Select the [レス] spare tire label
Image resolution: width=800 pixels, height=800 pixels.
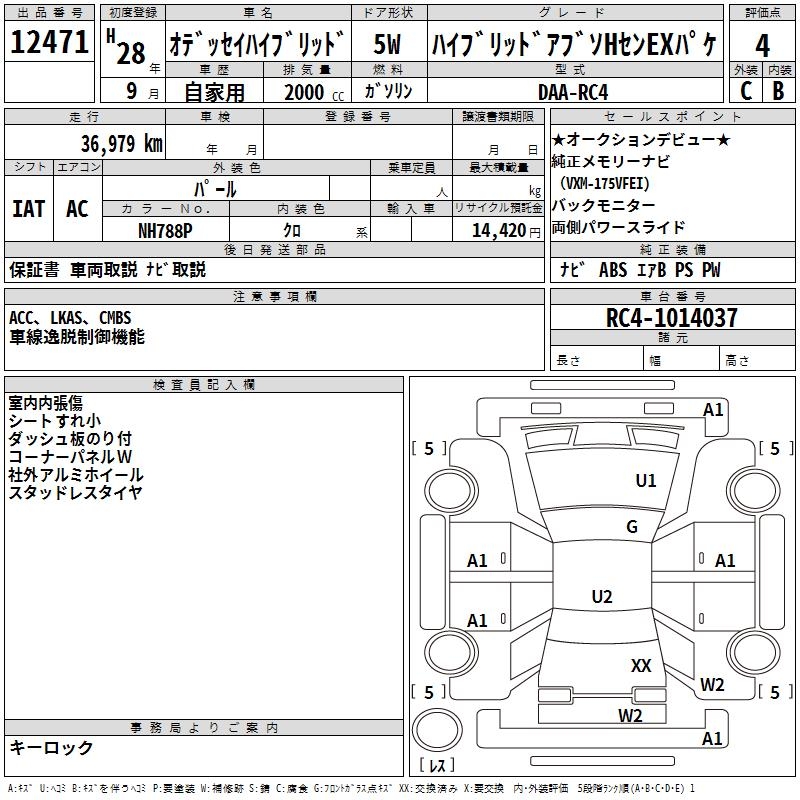437,765
